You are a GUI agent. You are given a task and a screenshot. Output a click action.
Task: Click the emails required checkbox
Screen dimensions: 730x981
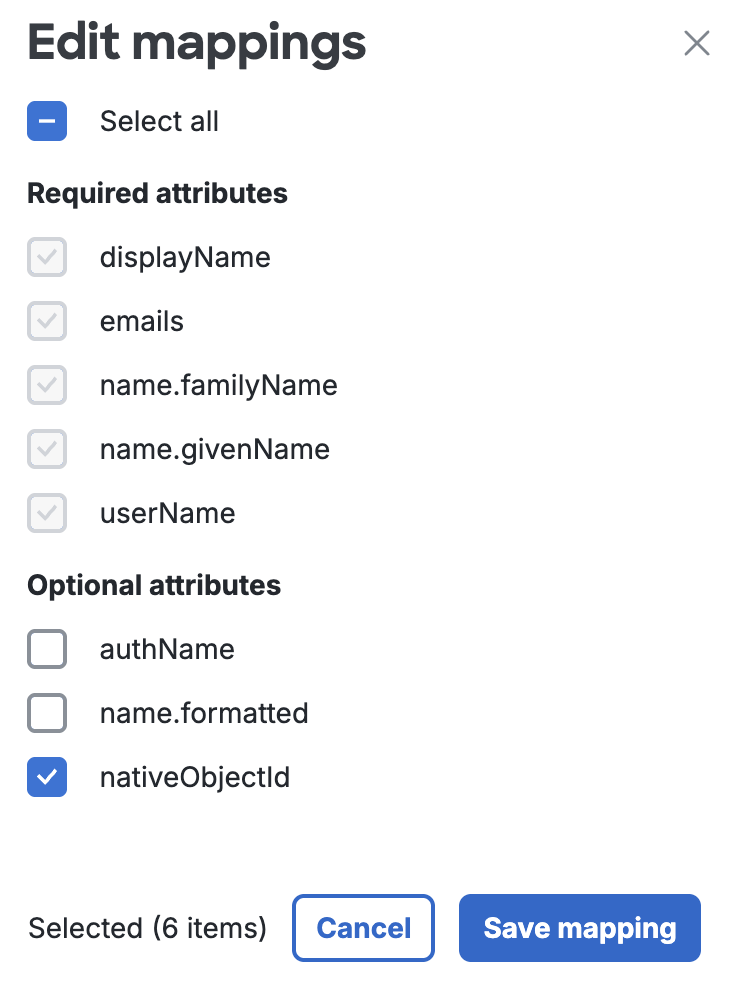click(x=46, y=321)
